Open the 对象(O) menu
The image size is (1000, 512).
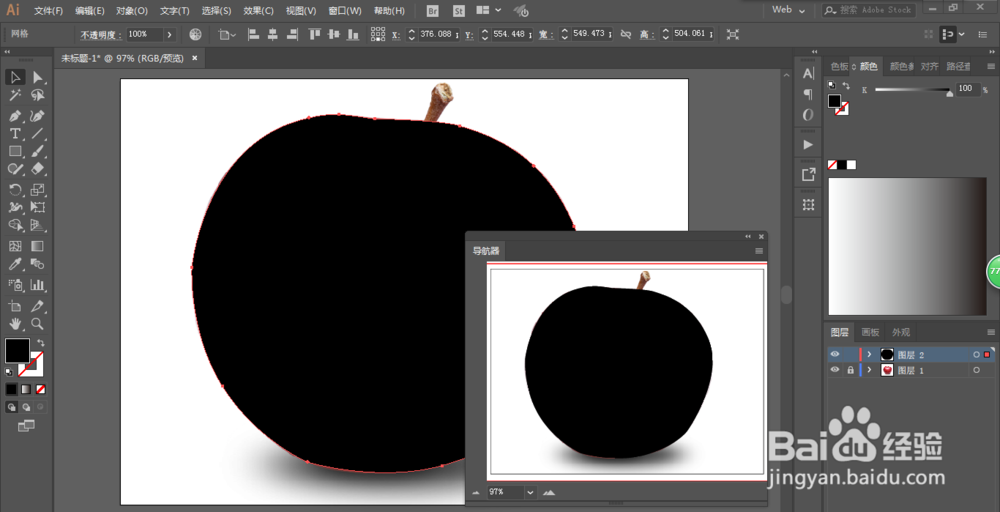[132, 11]
